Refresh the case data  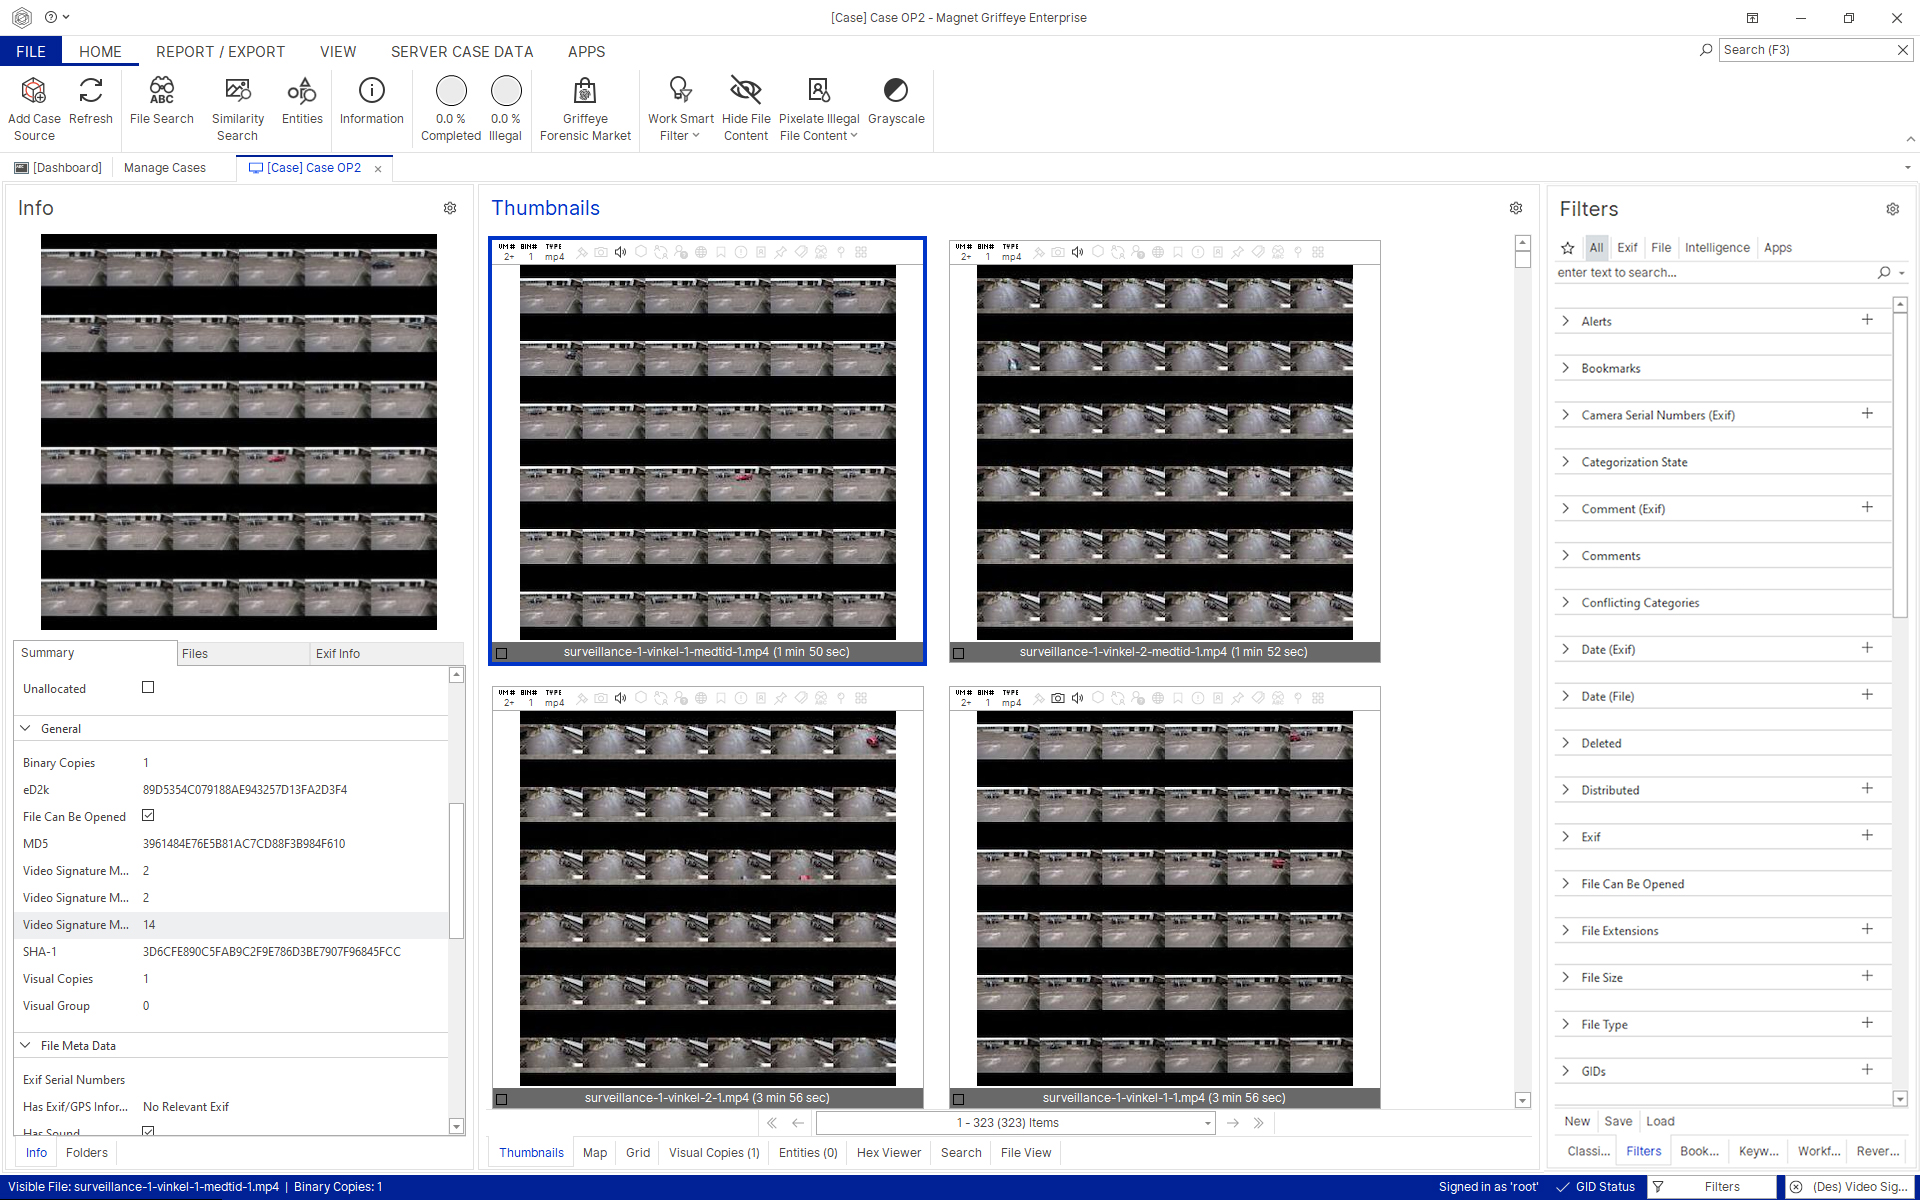(x=91, y=92)
